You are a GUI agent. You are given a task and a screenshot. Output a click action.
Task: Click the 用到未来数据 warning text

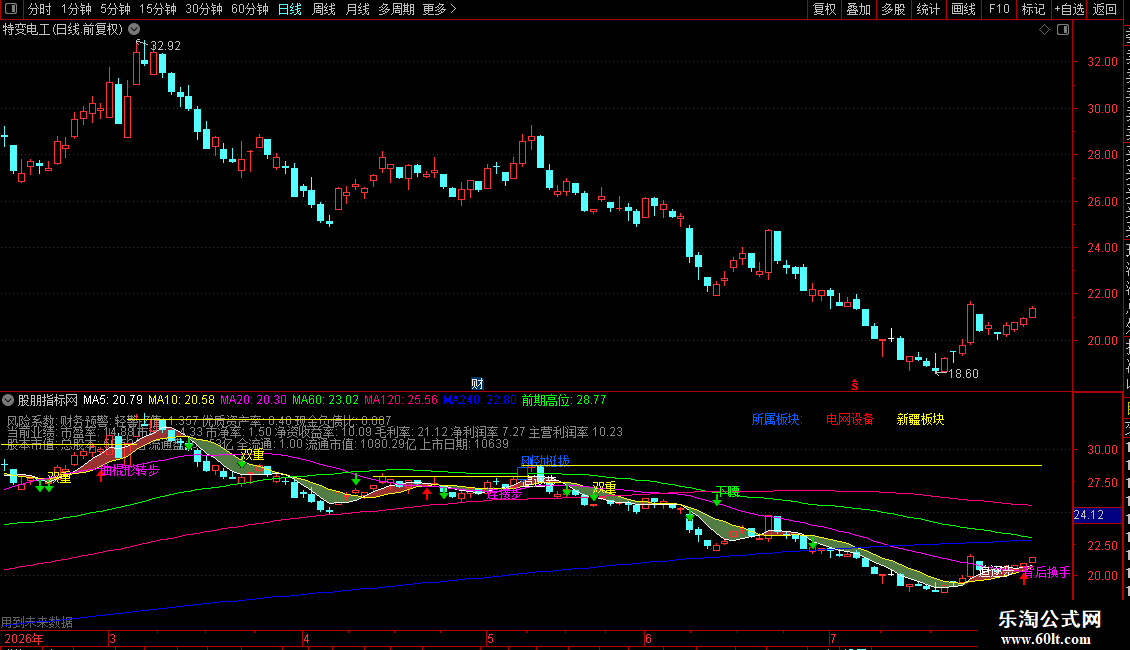(x=37, y=622)
